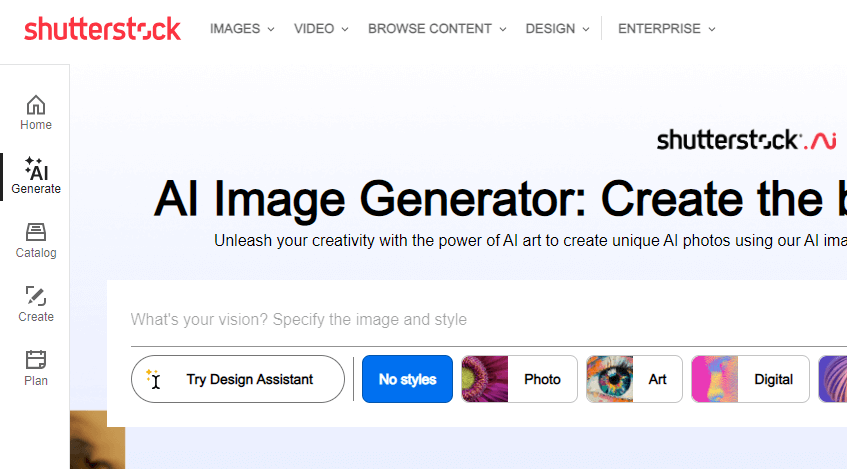Select the Create pencil icon
The width and height of the screenshot is (847, 469).
click(x=36, y=297)
